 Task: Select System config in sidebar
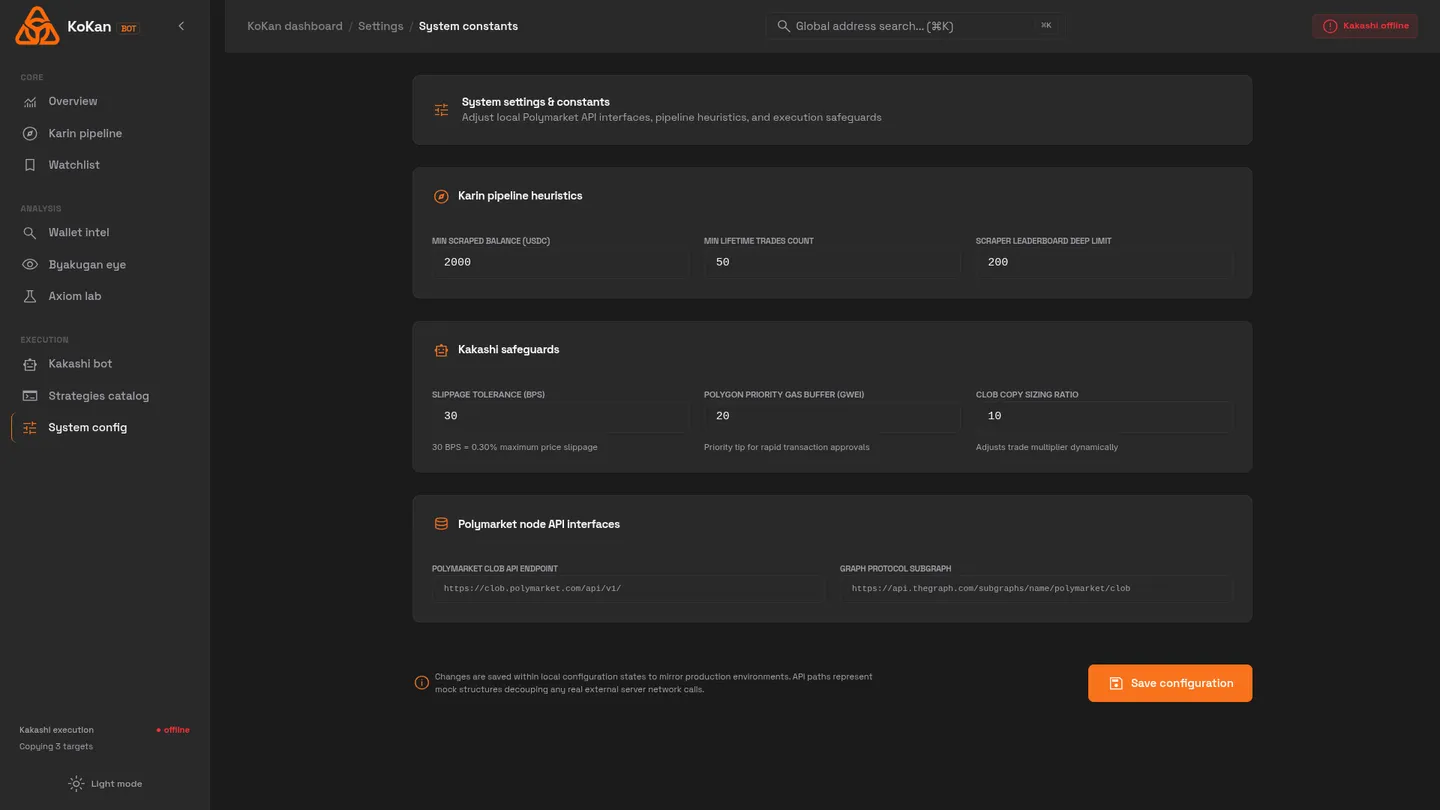[105, 427]
